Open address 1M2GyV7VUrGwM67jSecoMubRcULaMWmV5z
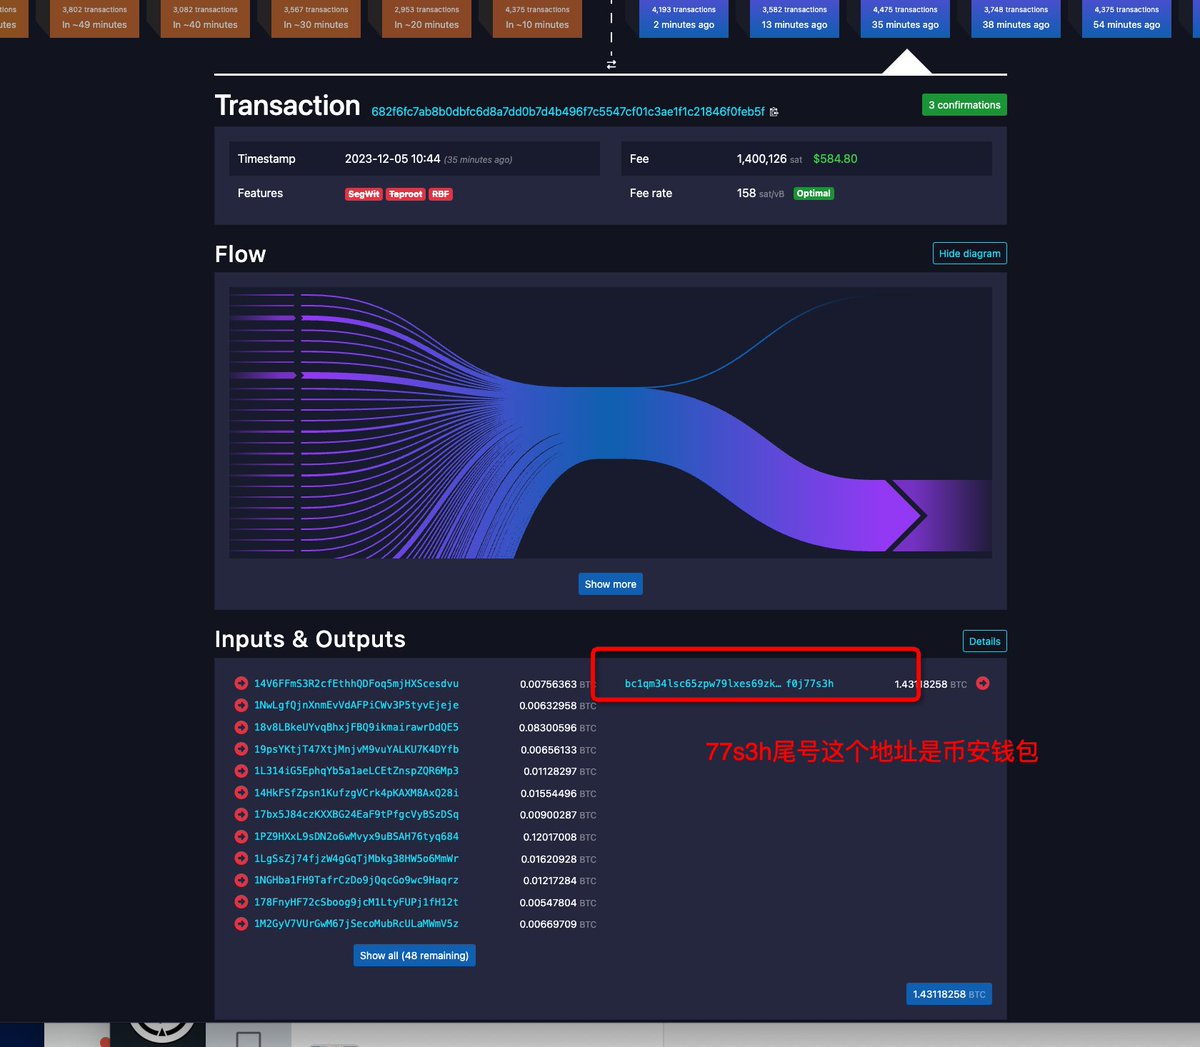This screenshot has width=1200, height=1047. (356, 924)
